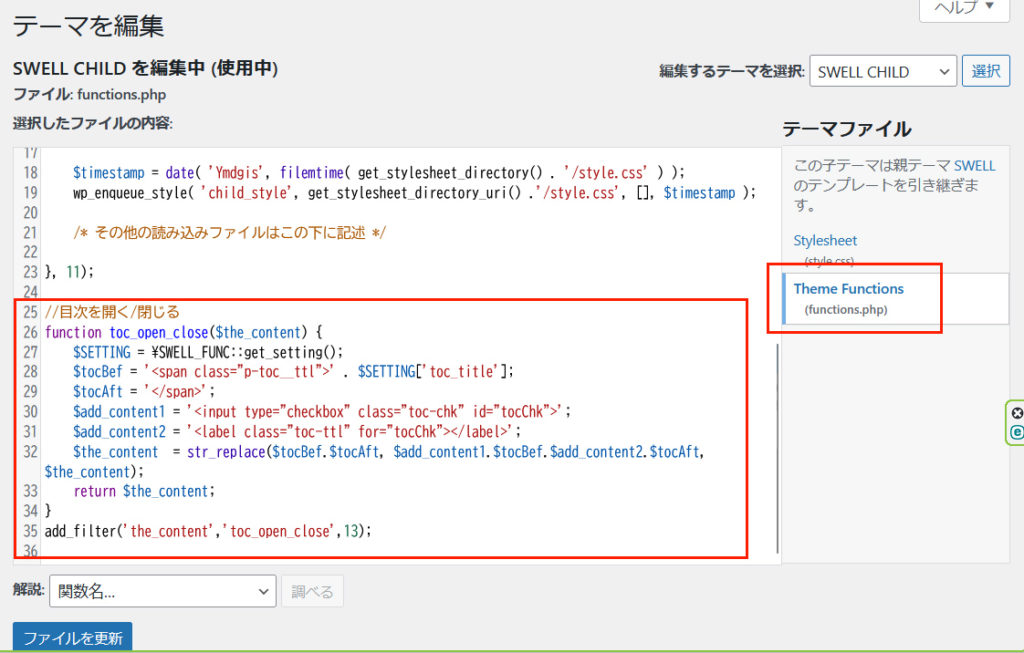Screen dimensions: 1024x653
Task: Open the theme selector showing SWELL CHILD
Action: click(x=883, y=72)
